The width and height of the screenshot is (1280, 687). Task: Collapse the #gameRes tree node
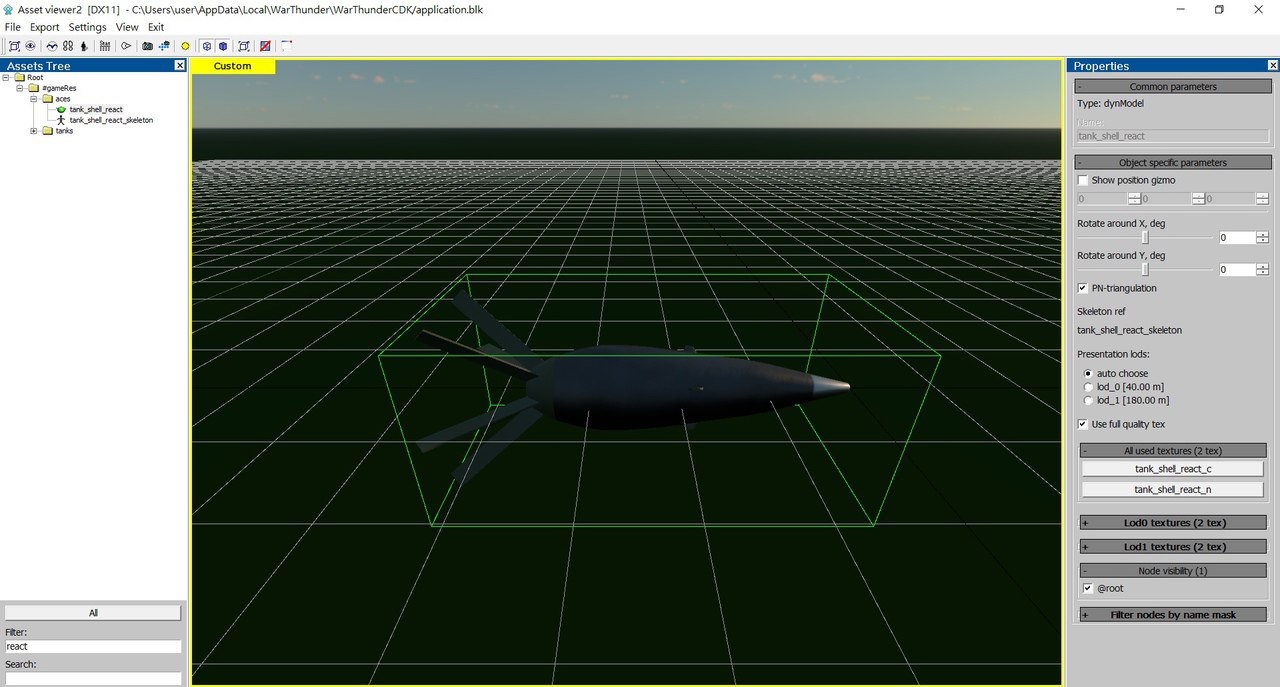tap(20, 88)
